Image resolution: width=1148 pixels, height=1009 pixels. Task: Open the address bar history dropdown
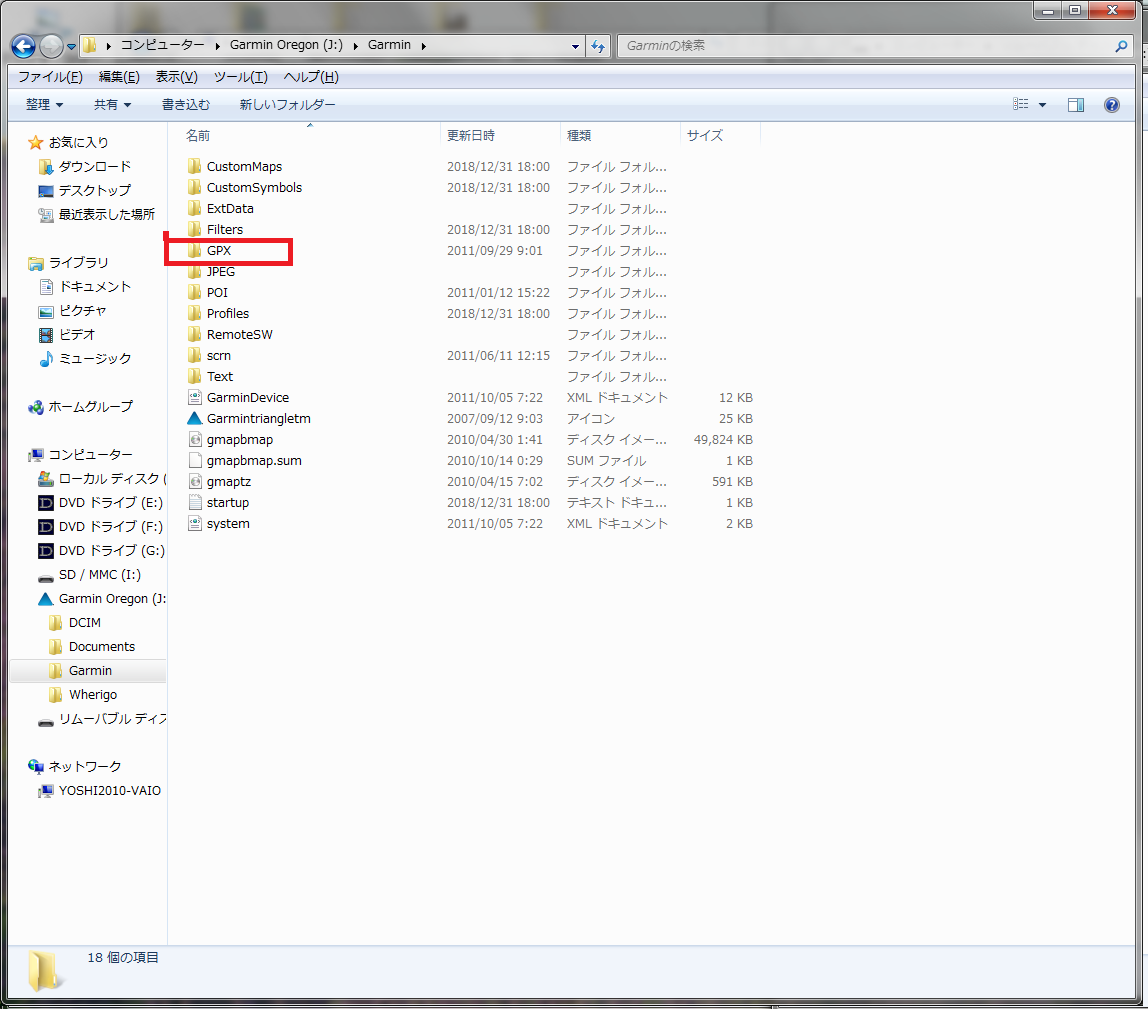(x=575, y=46)
